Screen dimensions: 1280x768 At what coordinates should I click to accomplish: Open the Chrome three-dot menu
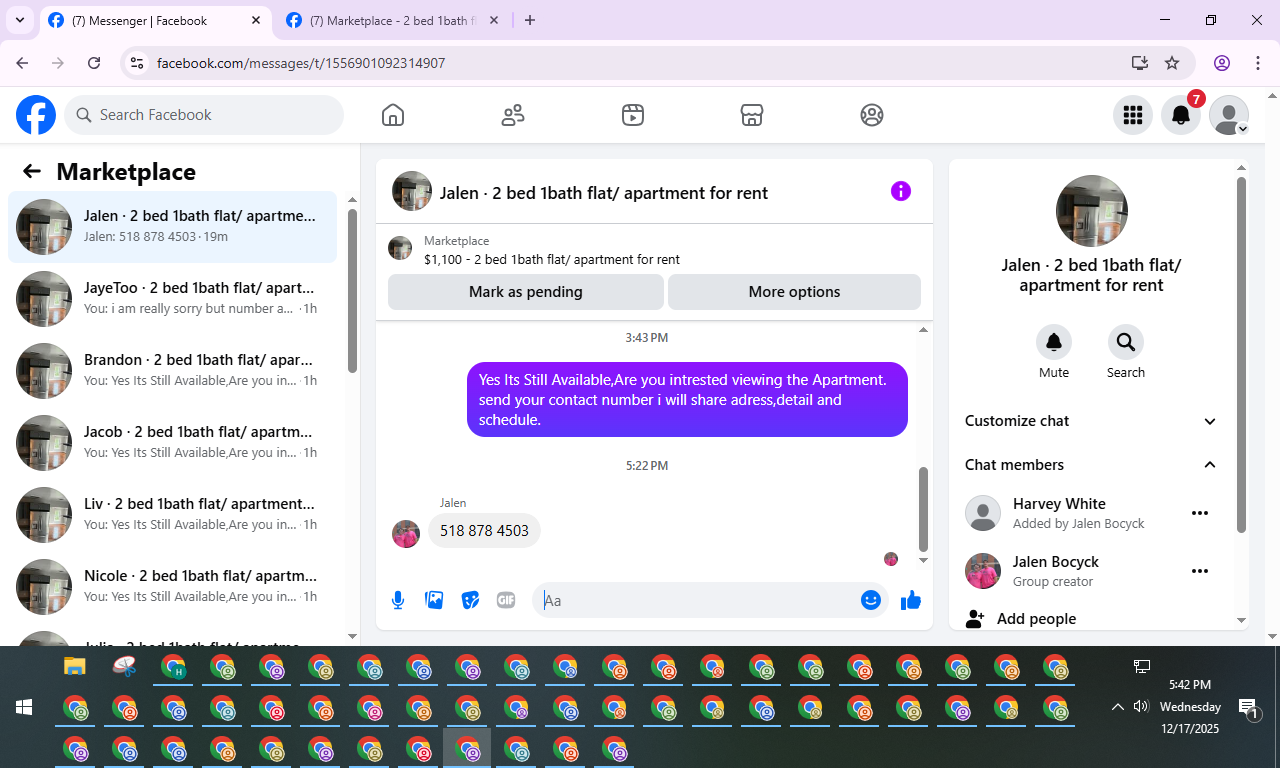tap(1258, 63)
